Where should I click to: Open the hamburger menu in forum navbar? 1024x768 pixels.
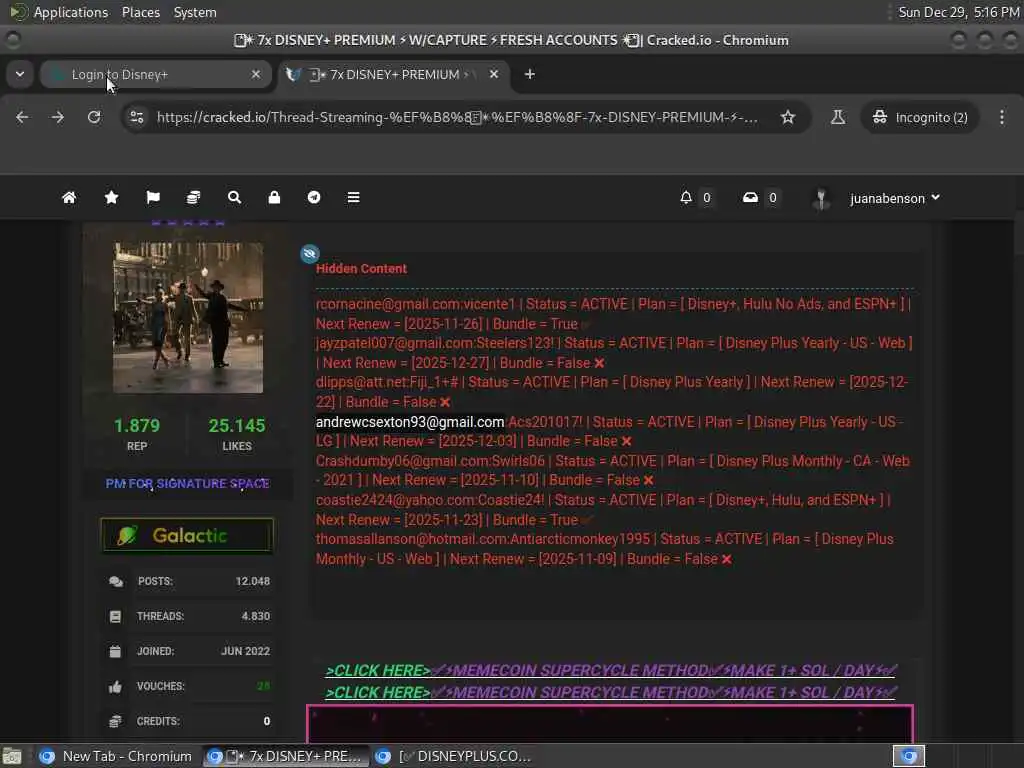[x=353, y=197]
